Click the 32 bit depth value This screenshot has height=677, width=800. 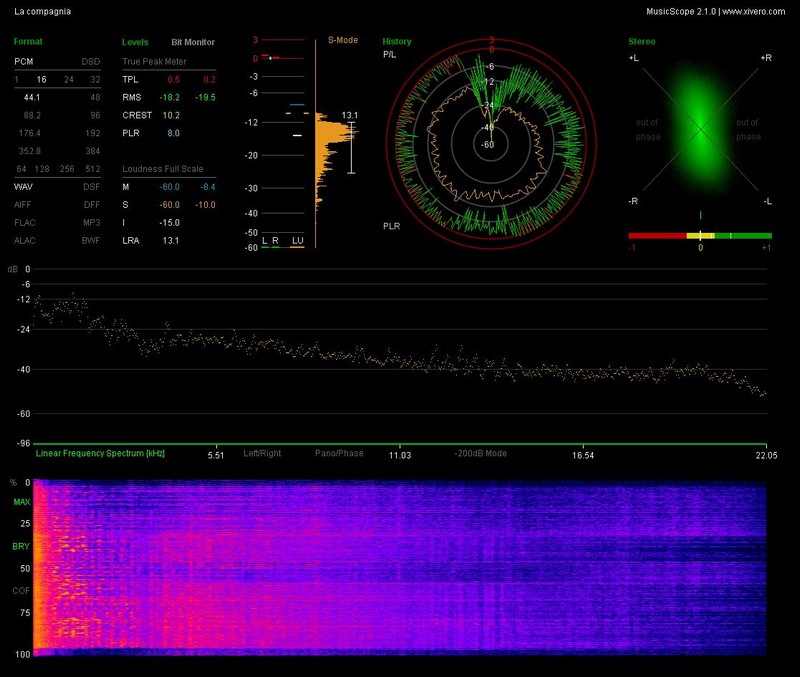tap(95, 80)
